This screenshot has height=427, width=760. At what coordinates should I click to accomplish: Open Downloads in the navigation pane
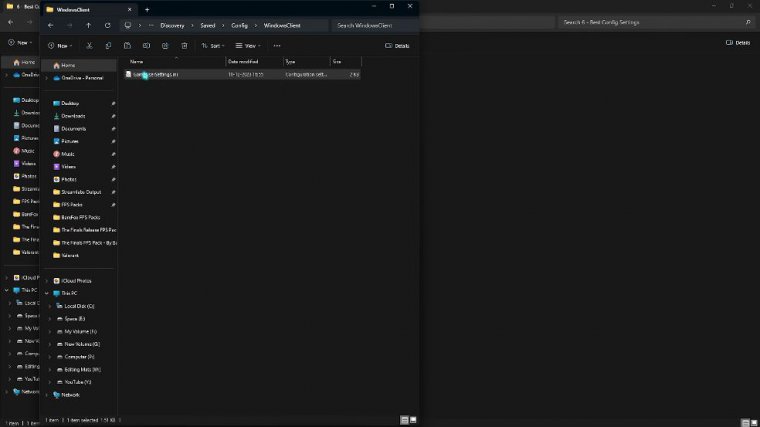click(x=73, y=116)
